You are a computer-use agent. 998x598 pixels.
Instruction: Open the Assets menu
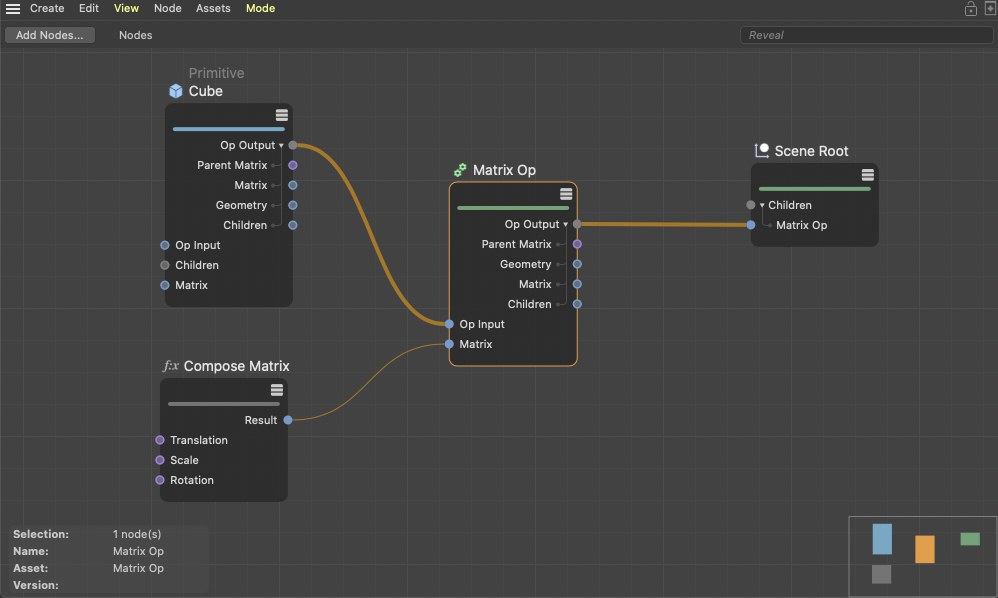point(213,8)
